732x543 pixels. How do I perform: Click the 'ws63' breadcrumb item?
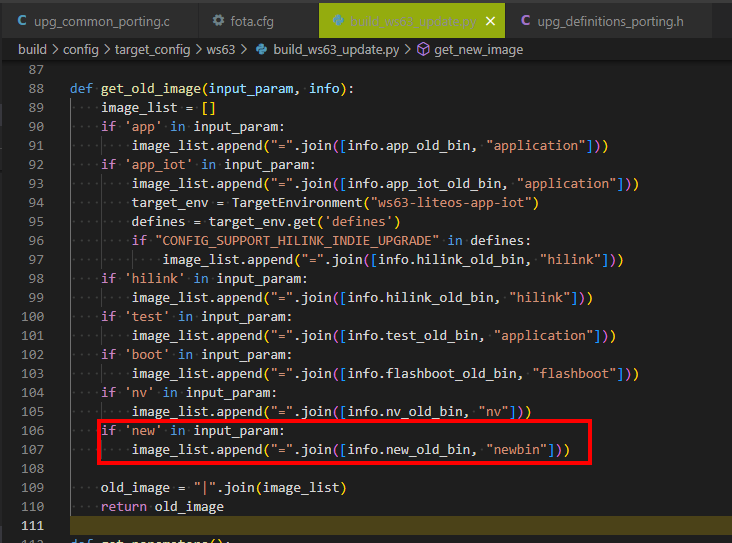tap(221, 49)
